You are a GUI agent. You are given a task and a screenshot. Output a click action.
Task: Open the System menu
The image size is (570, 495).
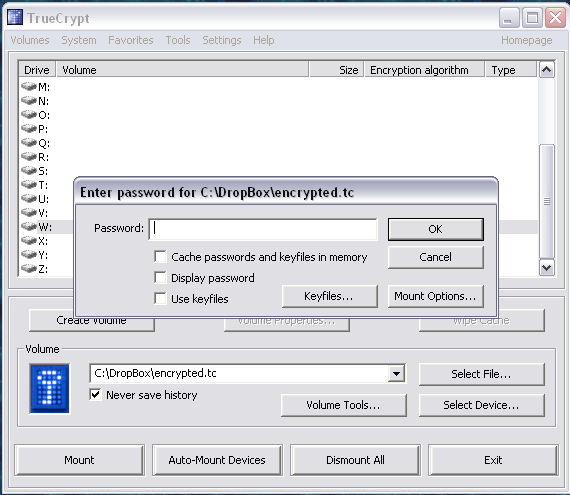click(79, 40)
